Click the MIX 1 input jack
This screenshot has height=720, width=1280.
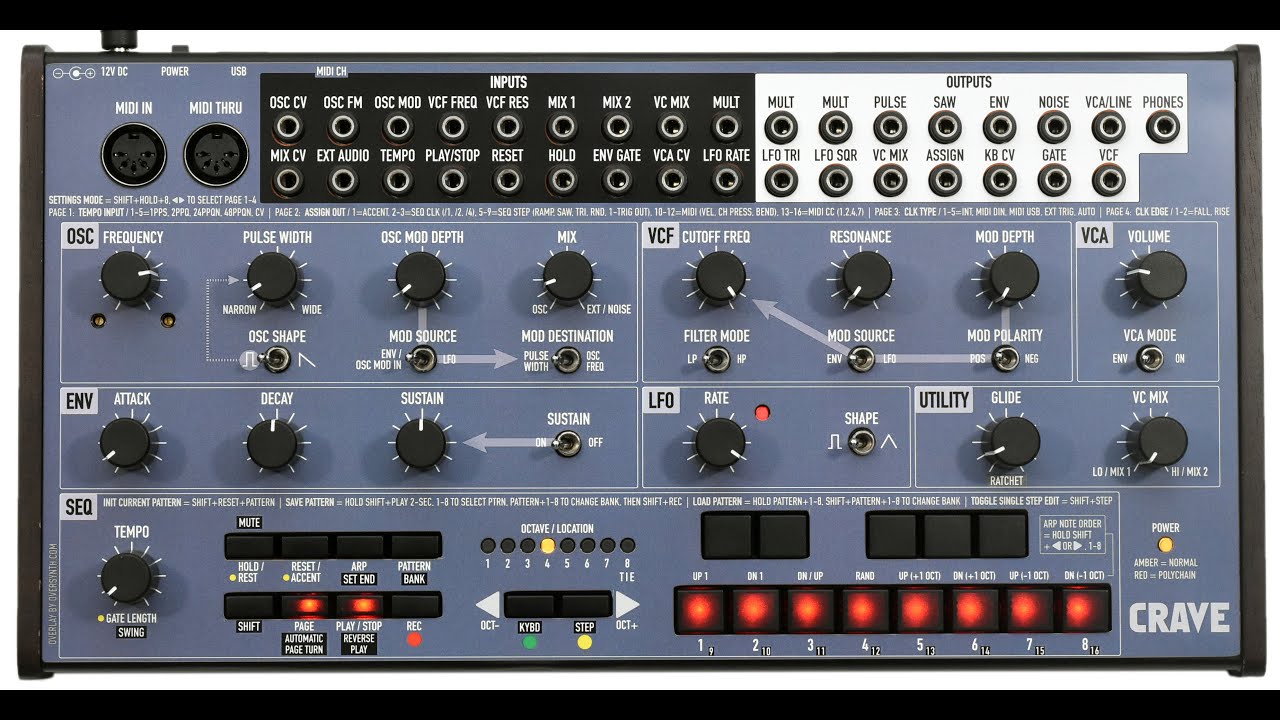(562, 127)
